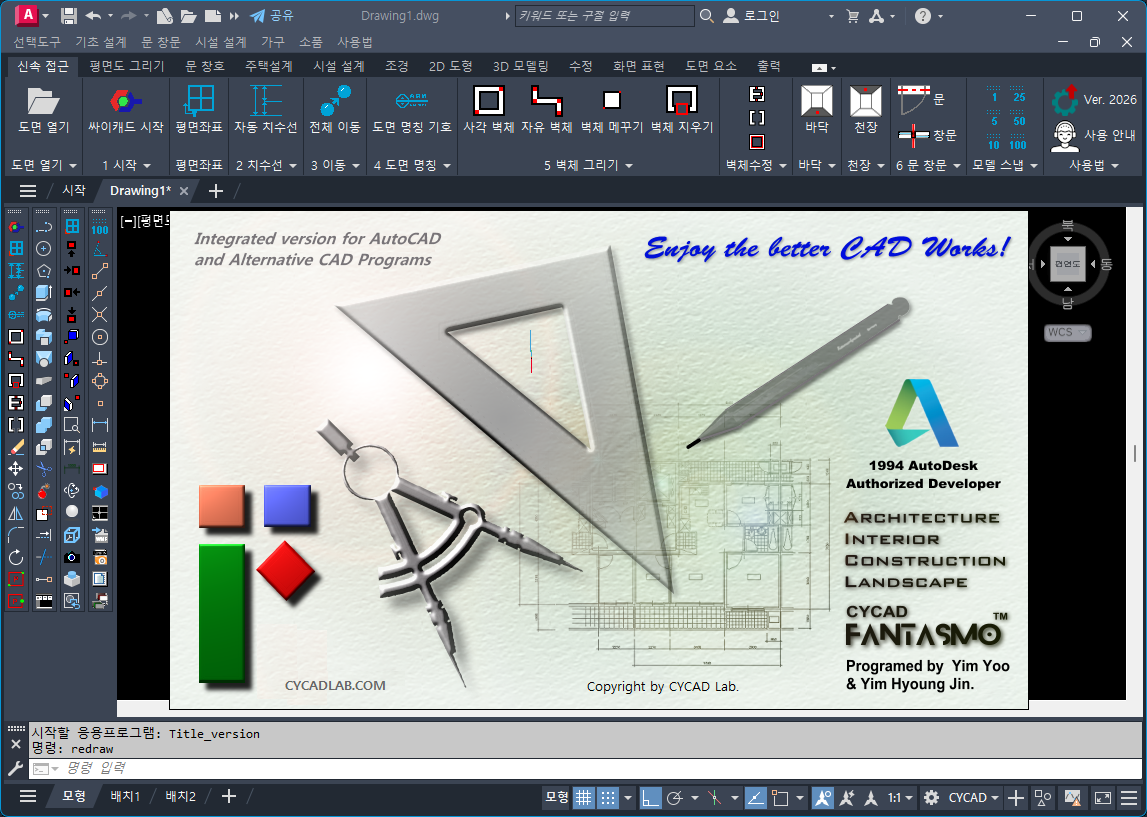1147x817 pixels.
Task: Choose the 사각 벽체 wall tool
Action: 488,101
